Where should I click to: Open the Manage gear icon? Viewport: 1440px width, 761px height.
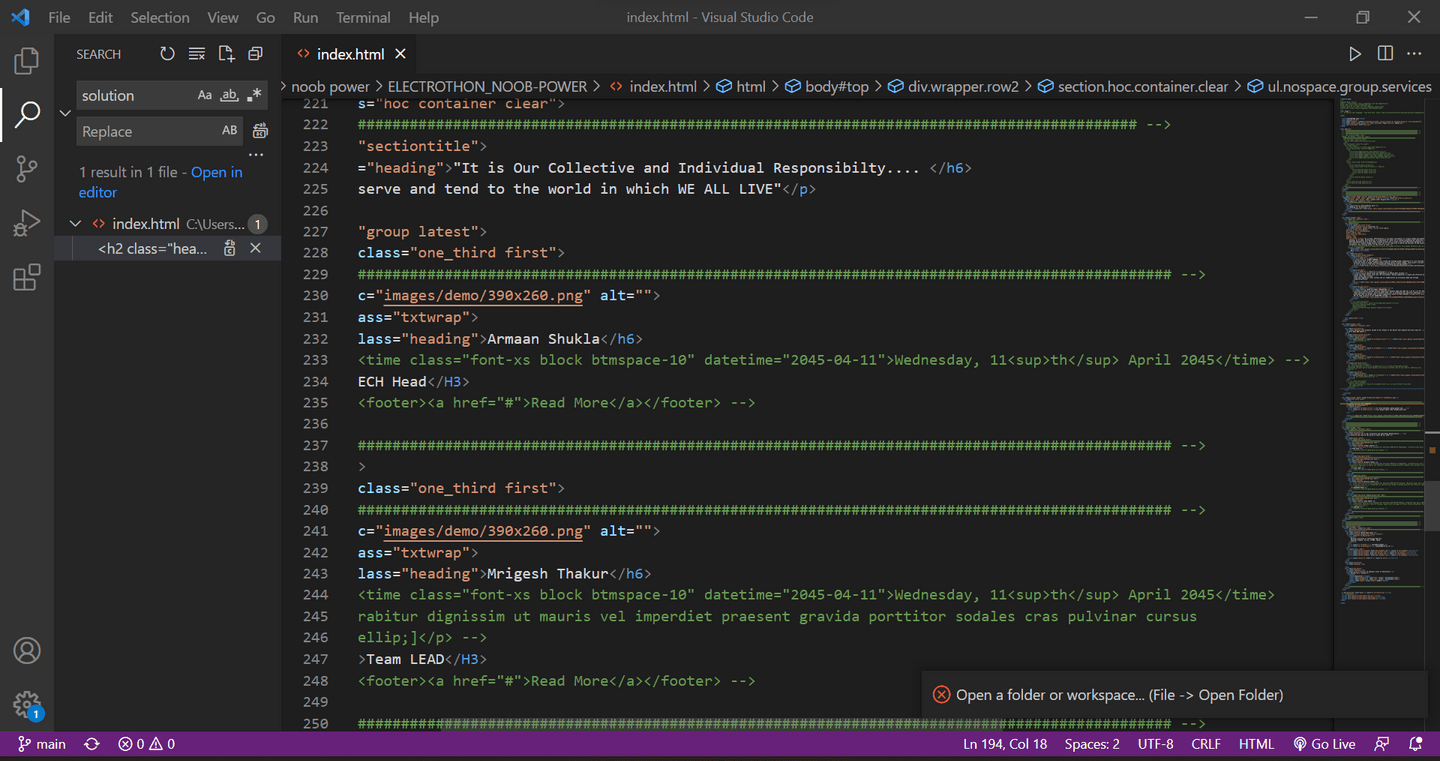click(27, 704)
